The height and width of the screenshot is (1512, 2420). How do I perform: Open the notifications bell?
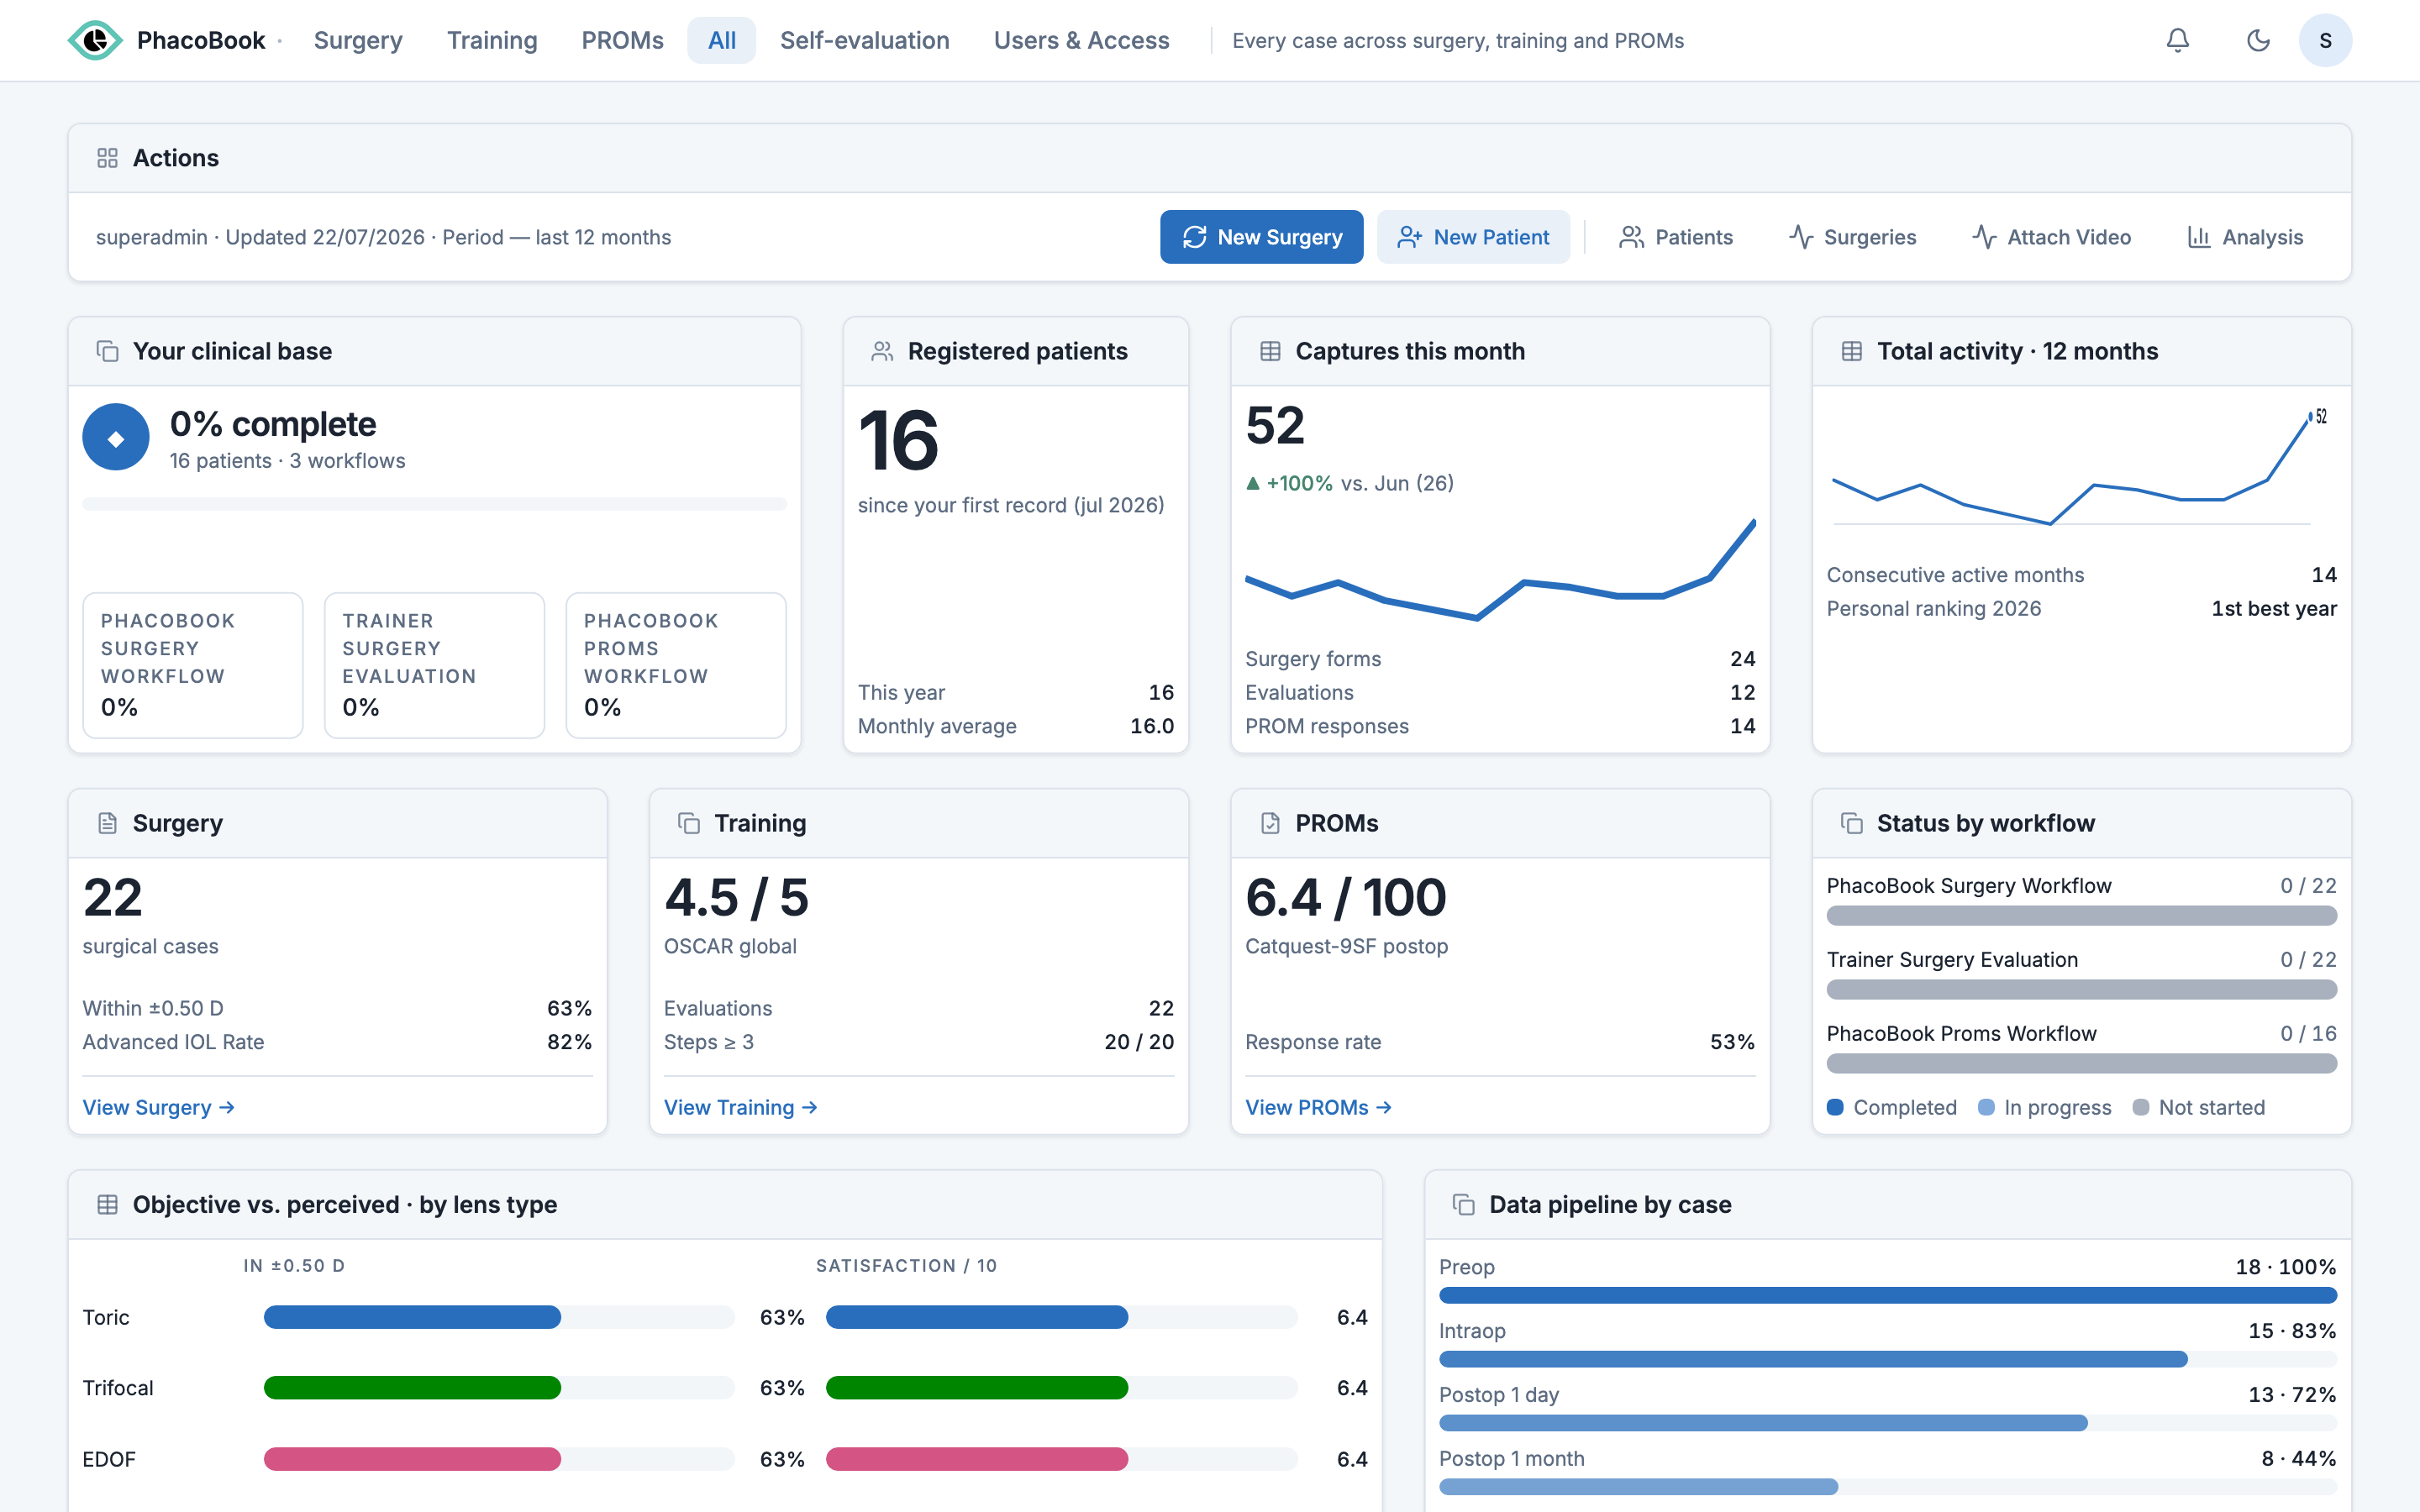(2177, 40)
